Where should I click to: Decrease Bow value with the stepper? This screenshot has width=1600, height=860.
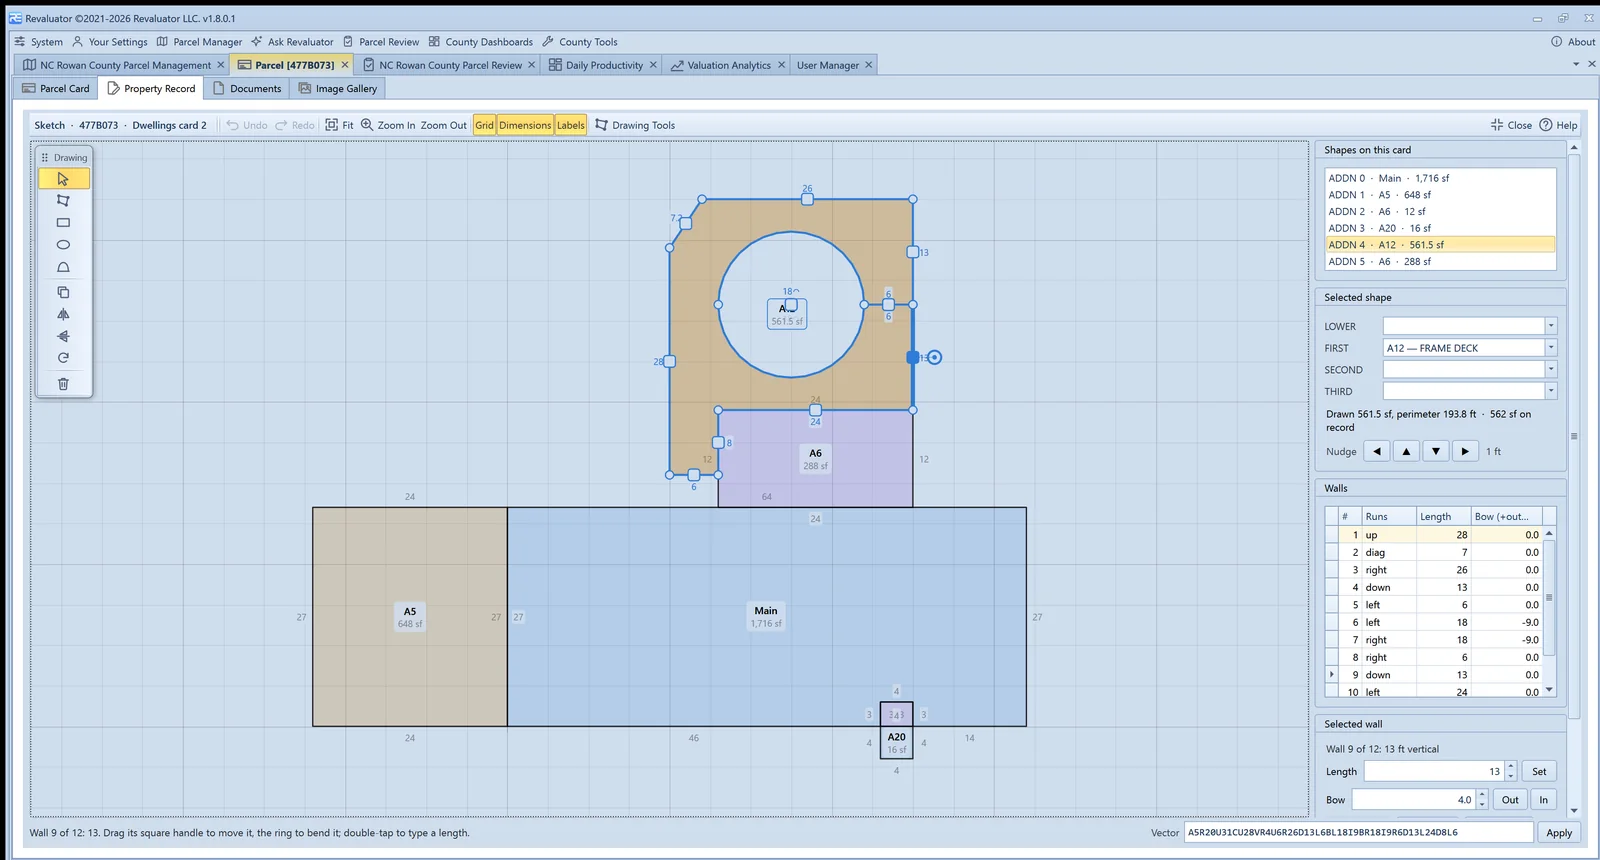(1482, 805)
